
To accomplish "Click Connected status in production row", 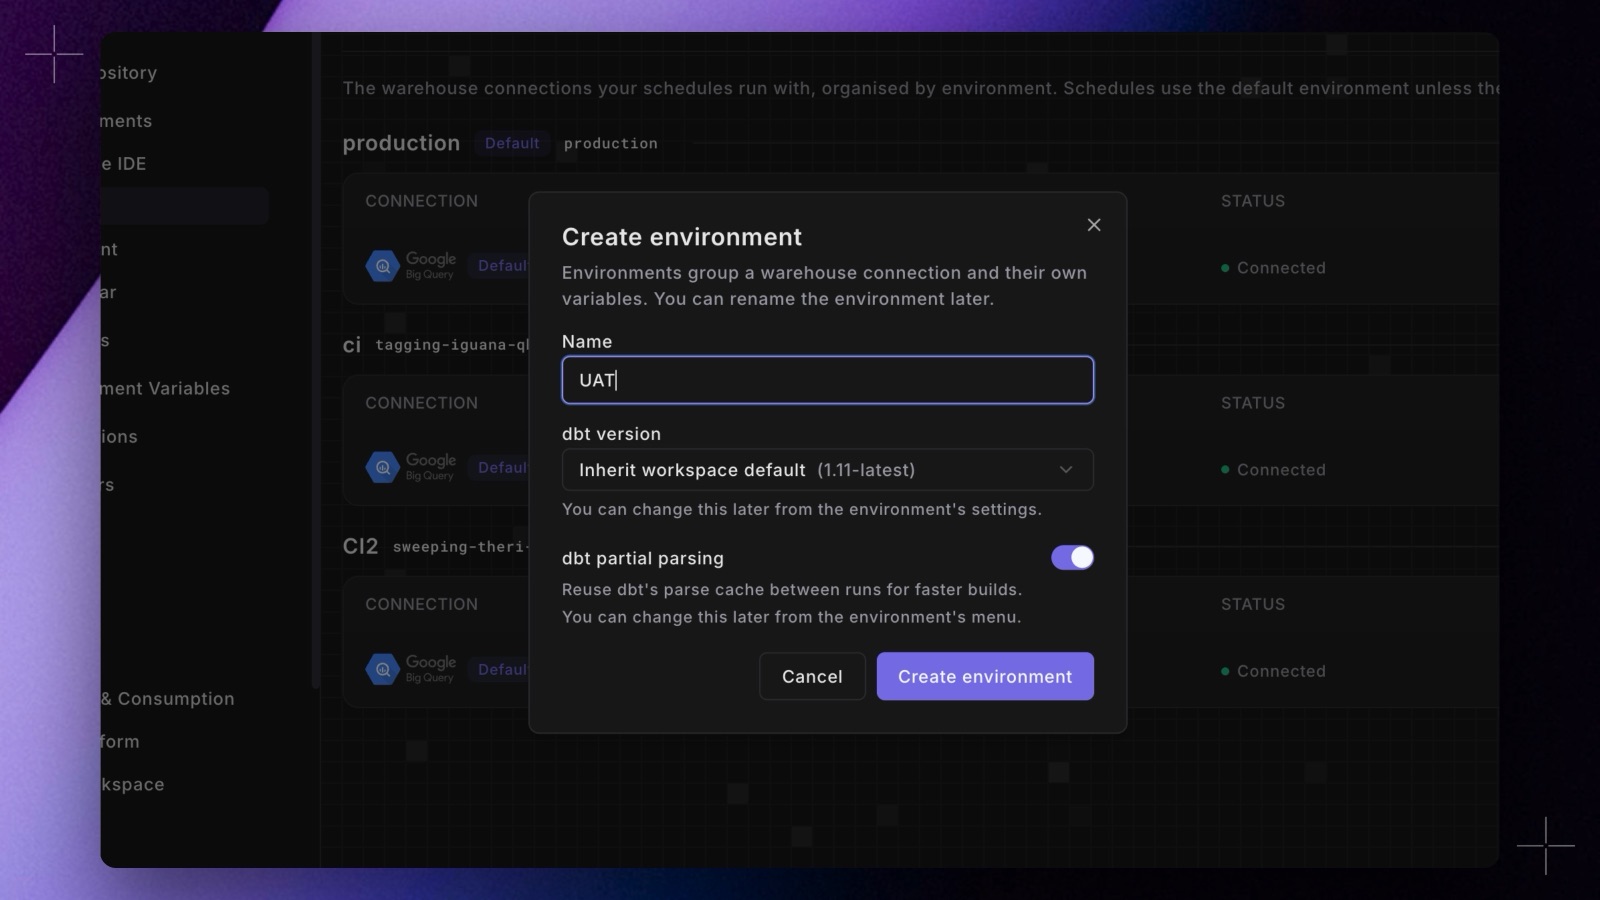I will point(1273,268).
